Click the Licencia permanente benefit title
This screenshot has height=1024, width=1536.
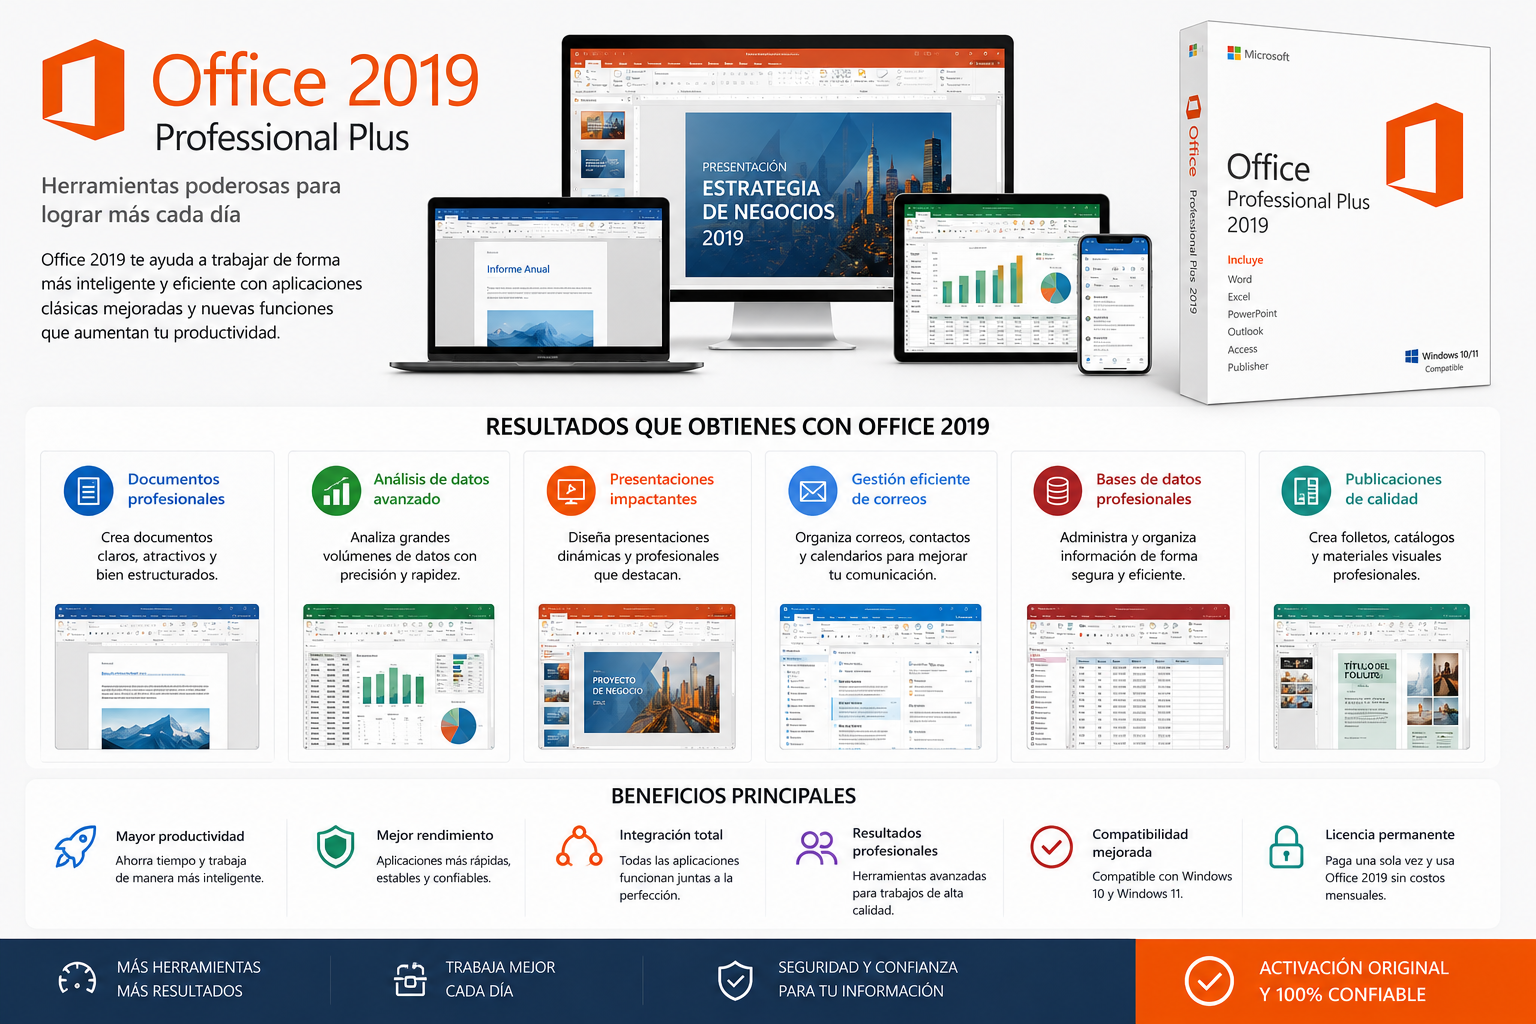pyautogui.click(x=1390, y=834)
